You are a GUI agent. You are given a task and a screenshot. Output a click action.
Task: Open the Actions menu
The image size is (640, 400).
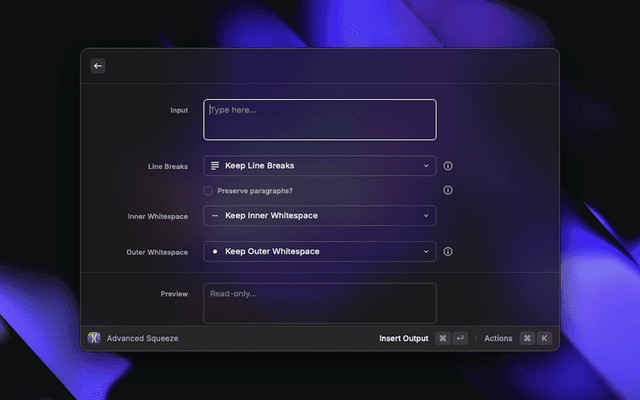click(498, 338)
